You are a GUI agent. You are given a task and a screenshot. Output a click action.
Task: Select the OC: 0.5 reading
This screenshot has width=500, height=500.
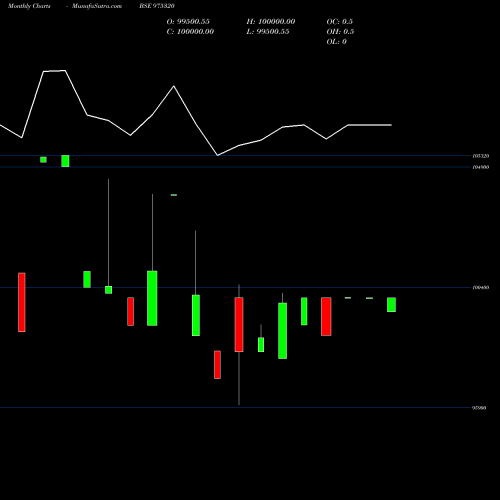tap(340, 21)
